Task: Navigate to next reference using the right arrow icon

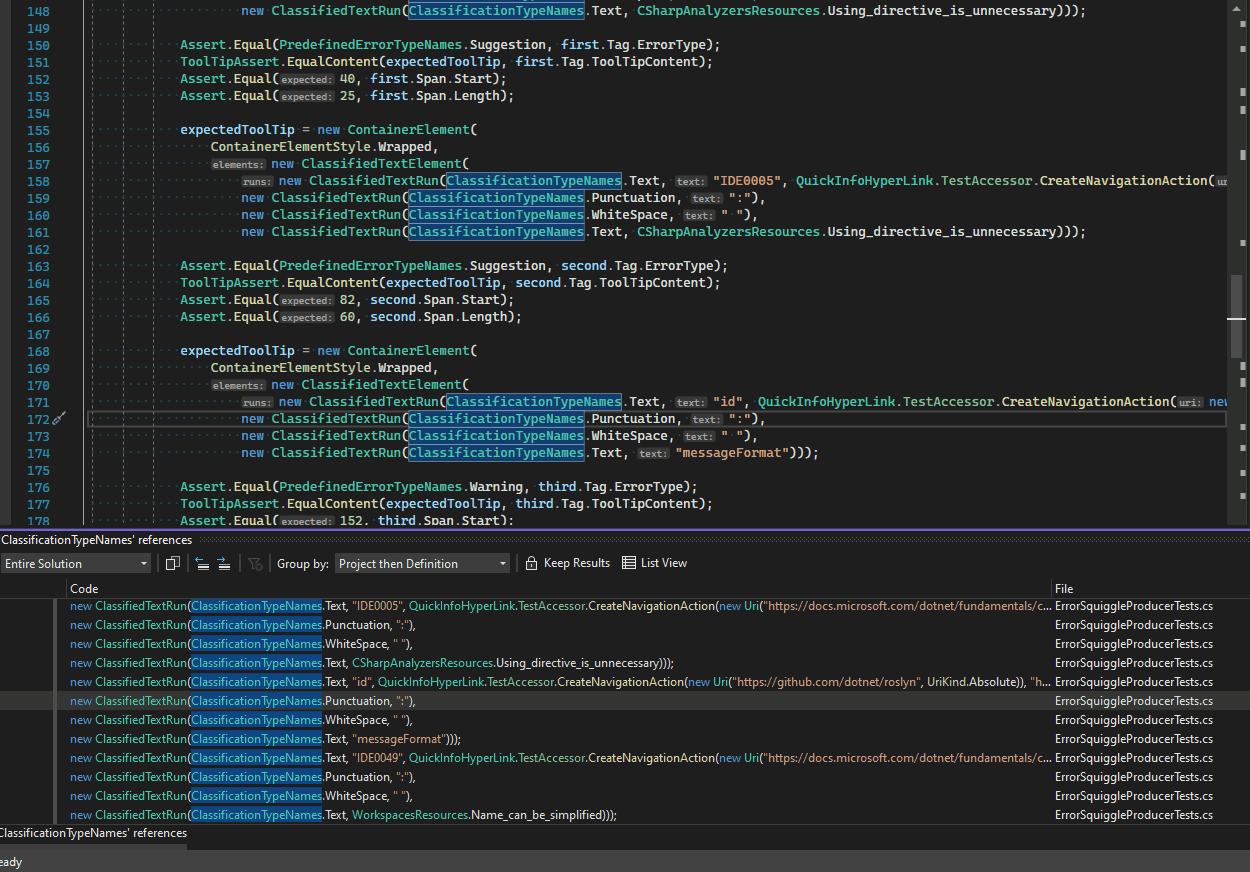Action: [222, 562]
